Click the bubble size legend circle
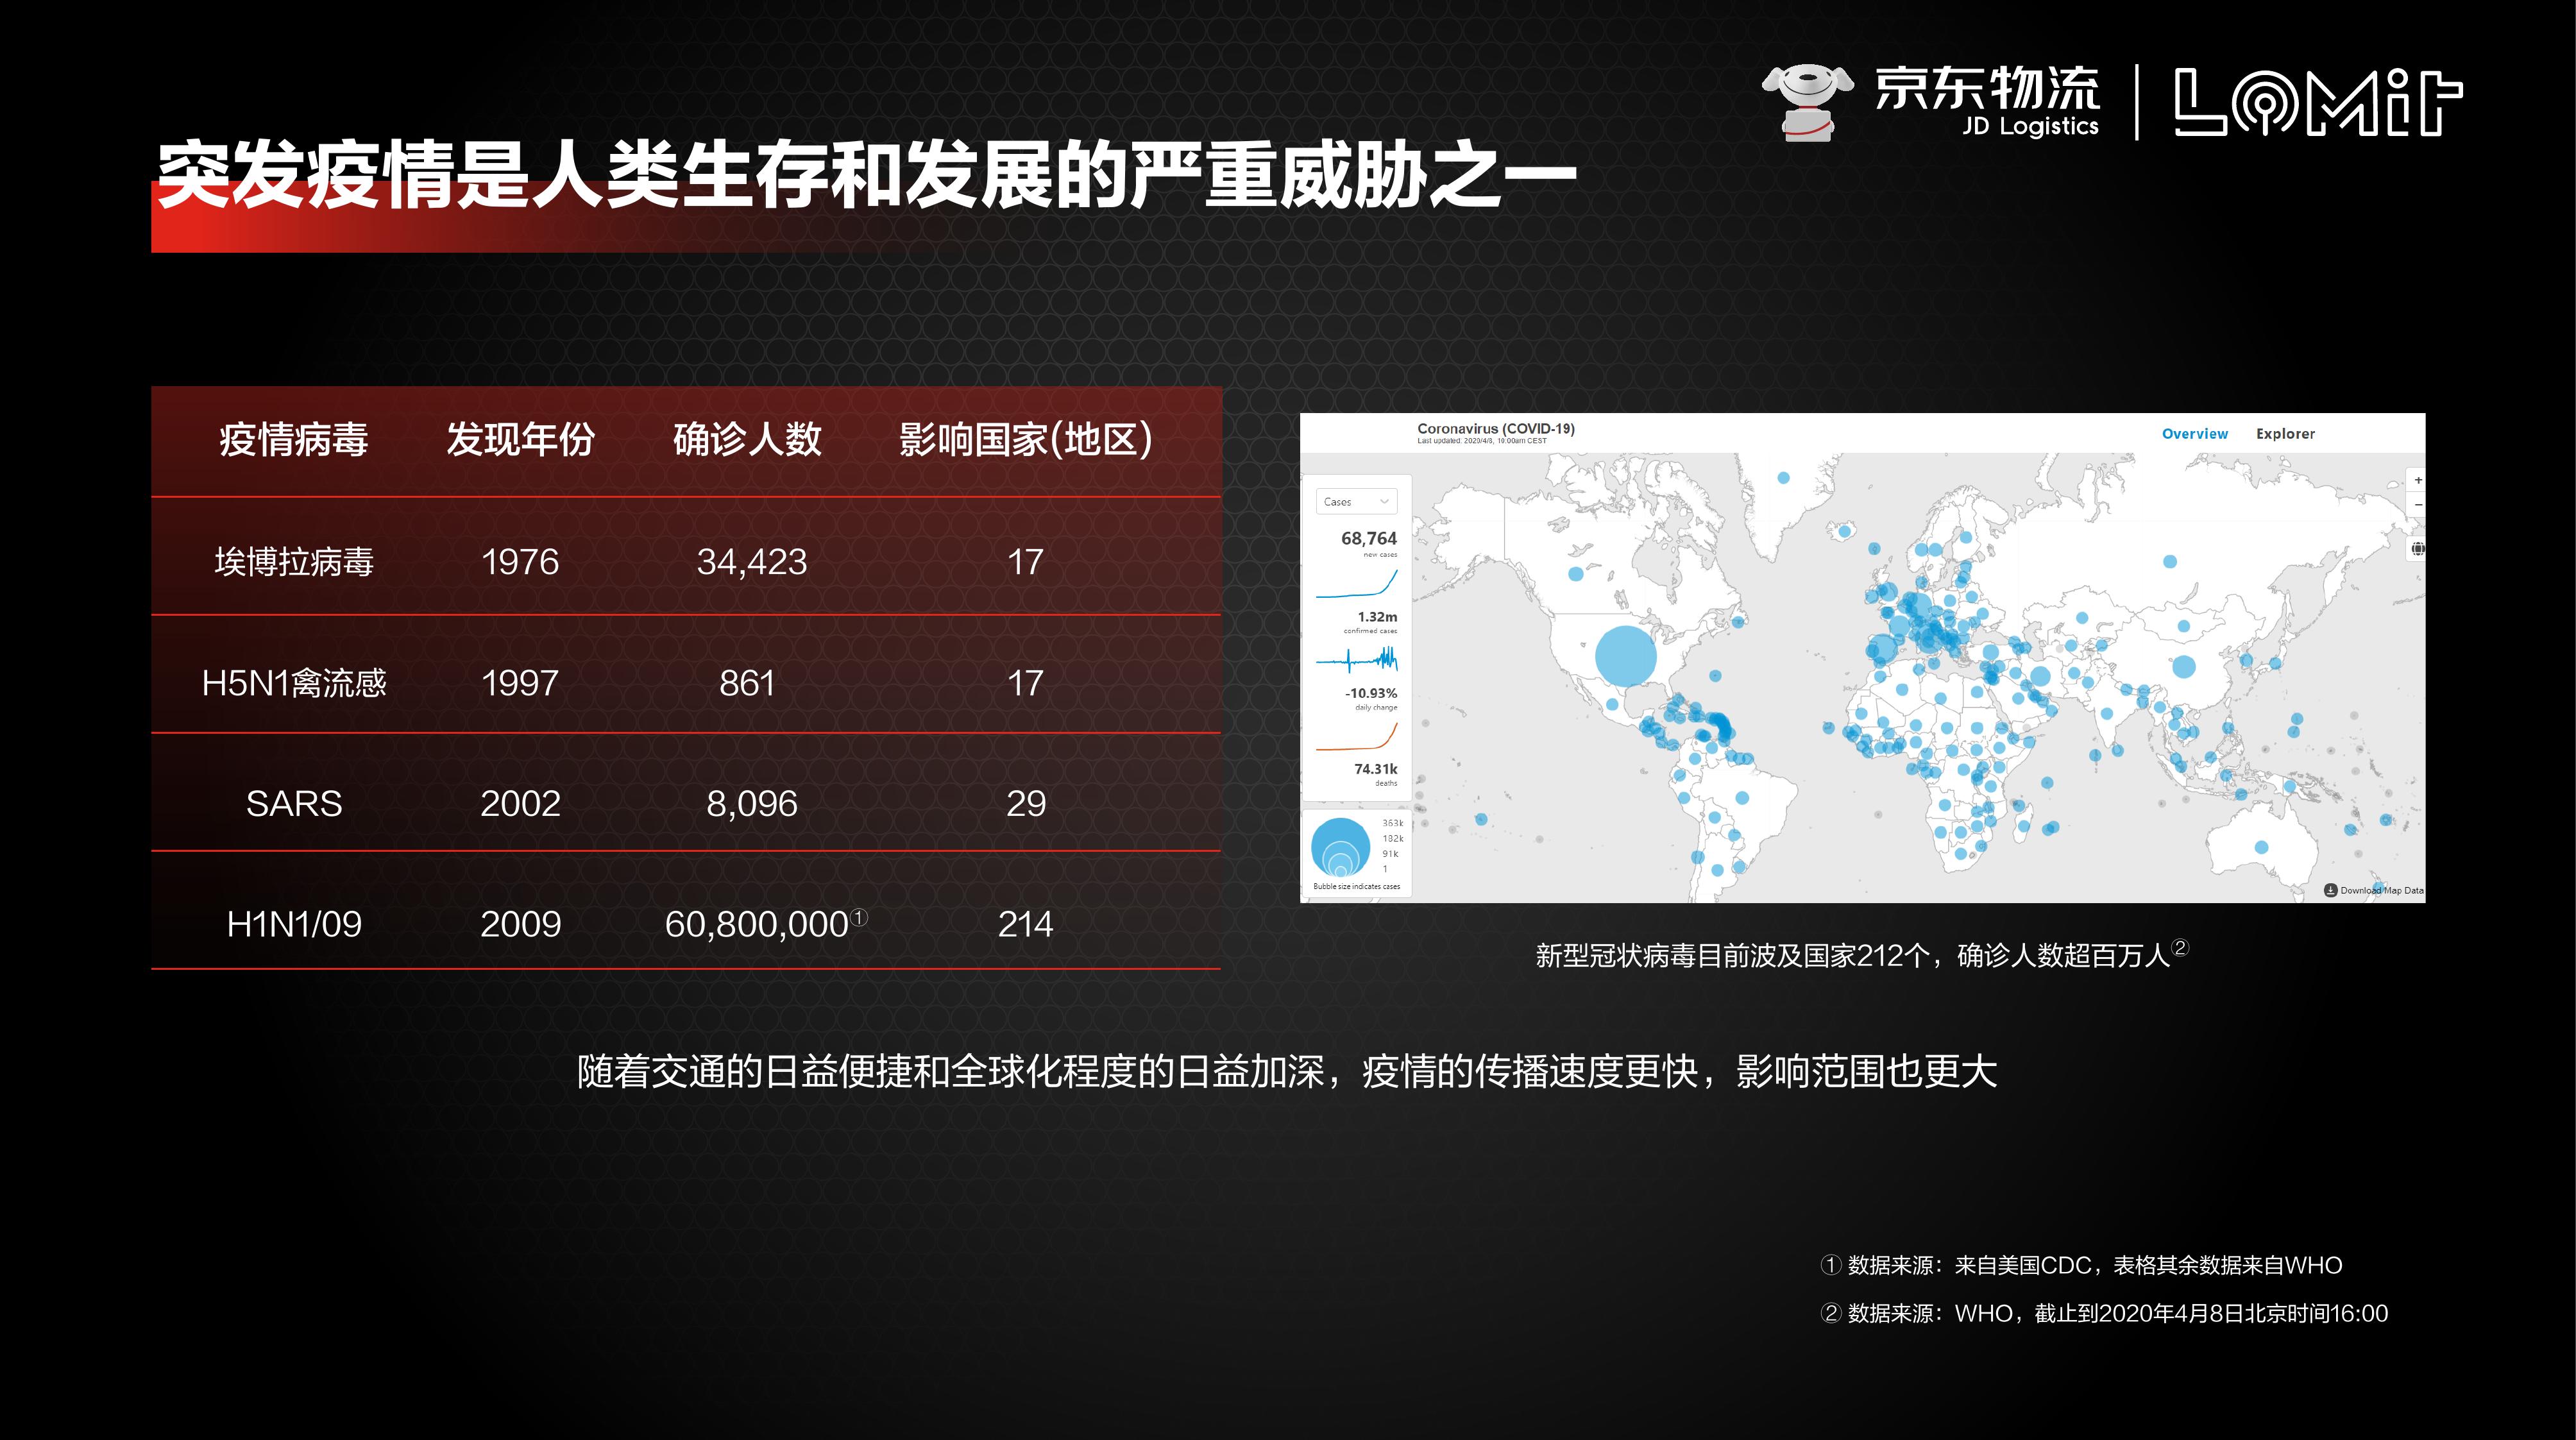The height and width of the screenshot is (1440, 2576). coord(1340,848)
